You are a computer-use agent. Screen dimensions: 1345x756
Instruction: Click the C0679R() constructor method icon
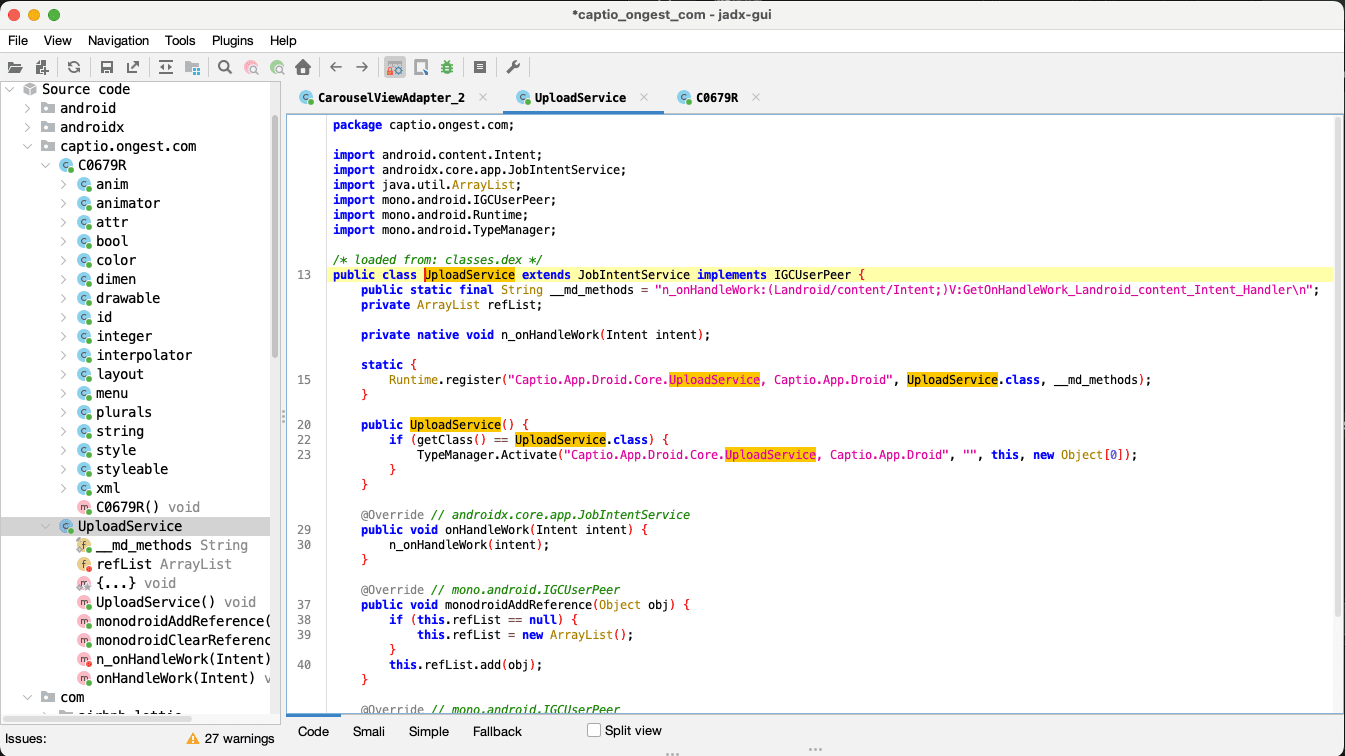[84, 507]
